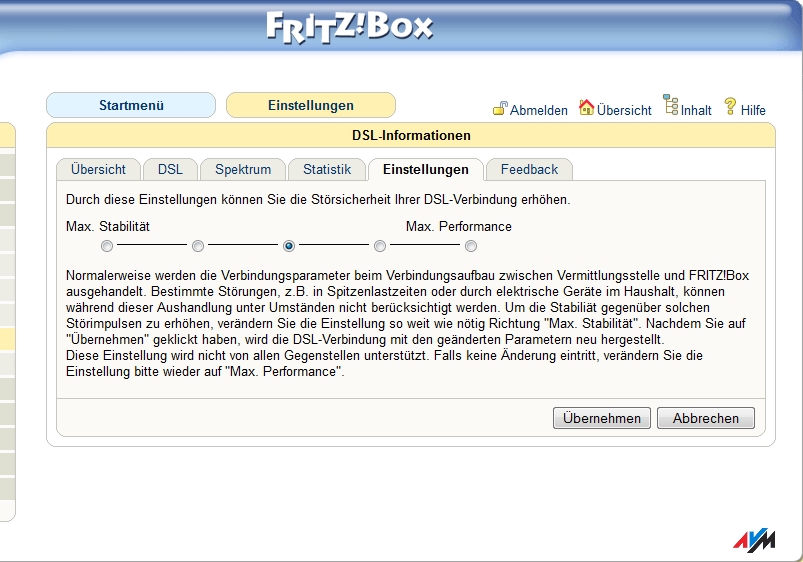Select the Max. Stabilität radio button

[x=107, y=246]
